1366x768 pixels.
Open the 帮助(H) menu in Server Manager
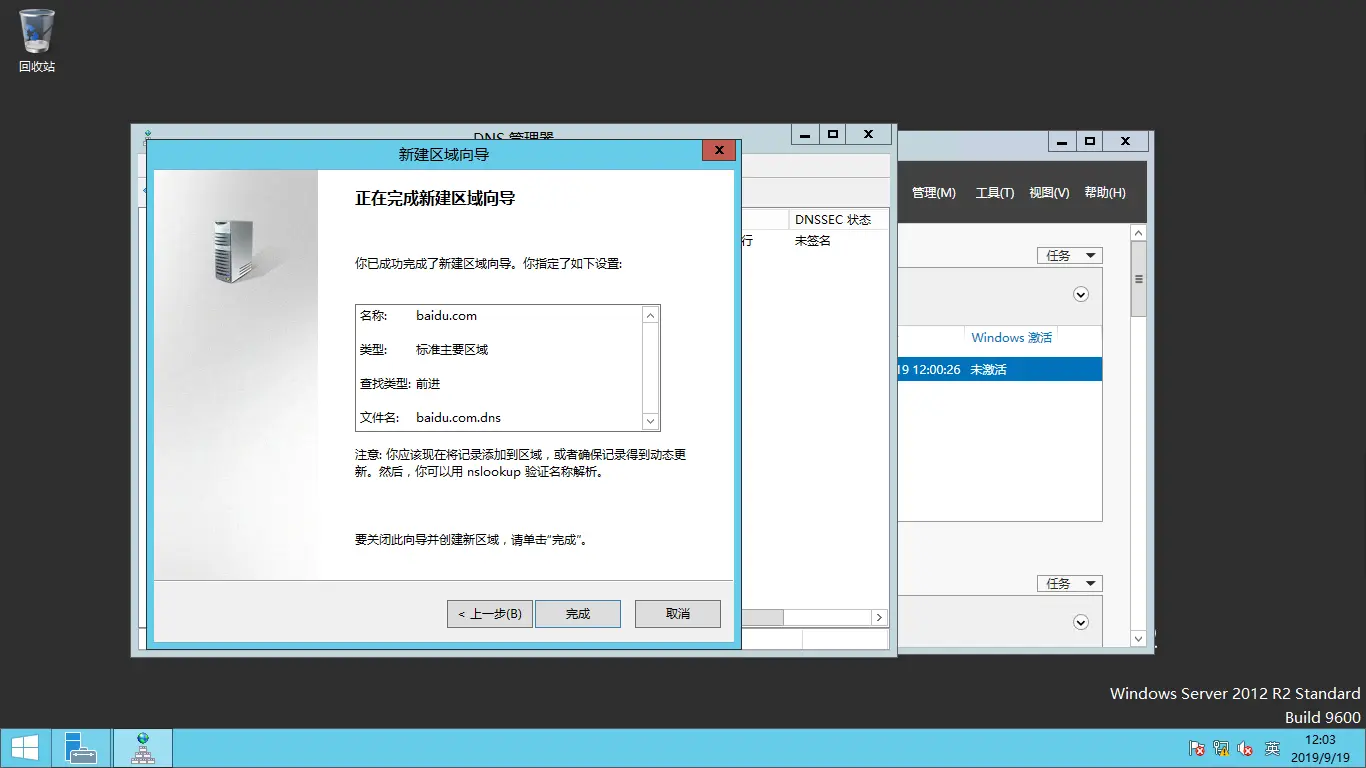coord(1105,193)
